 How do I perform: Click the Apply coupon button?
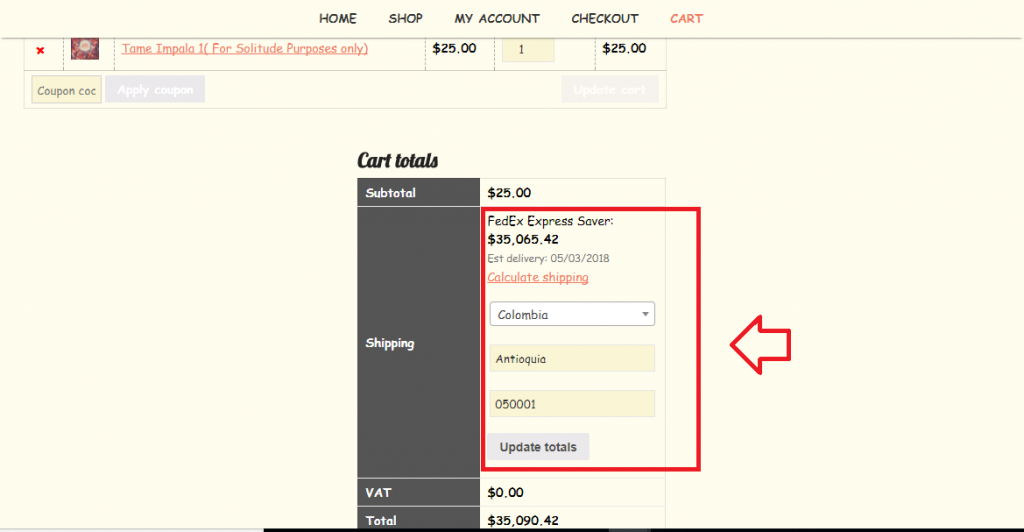point(155,89)
